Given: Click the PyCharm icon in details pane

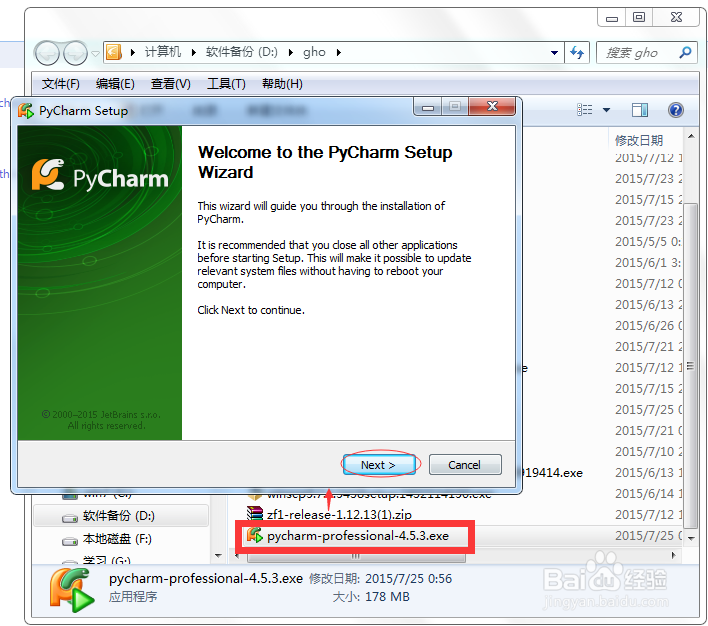Looking at the screenshot, I should coord(72,590).
